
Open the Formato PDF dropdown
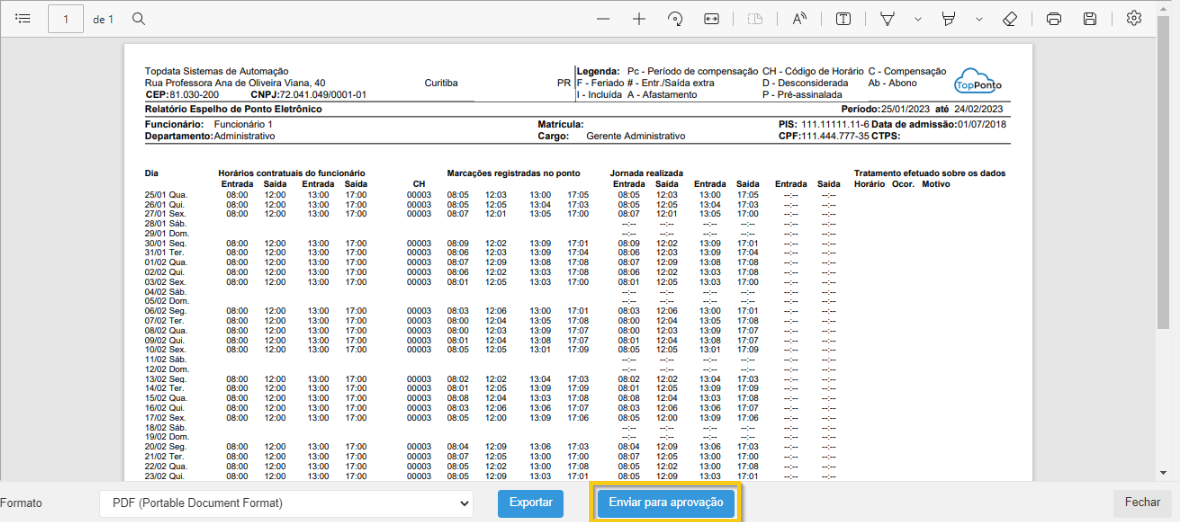(x=285, y=503)
